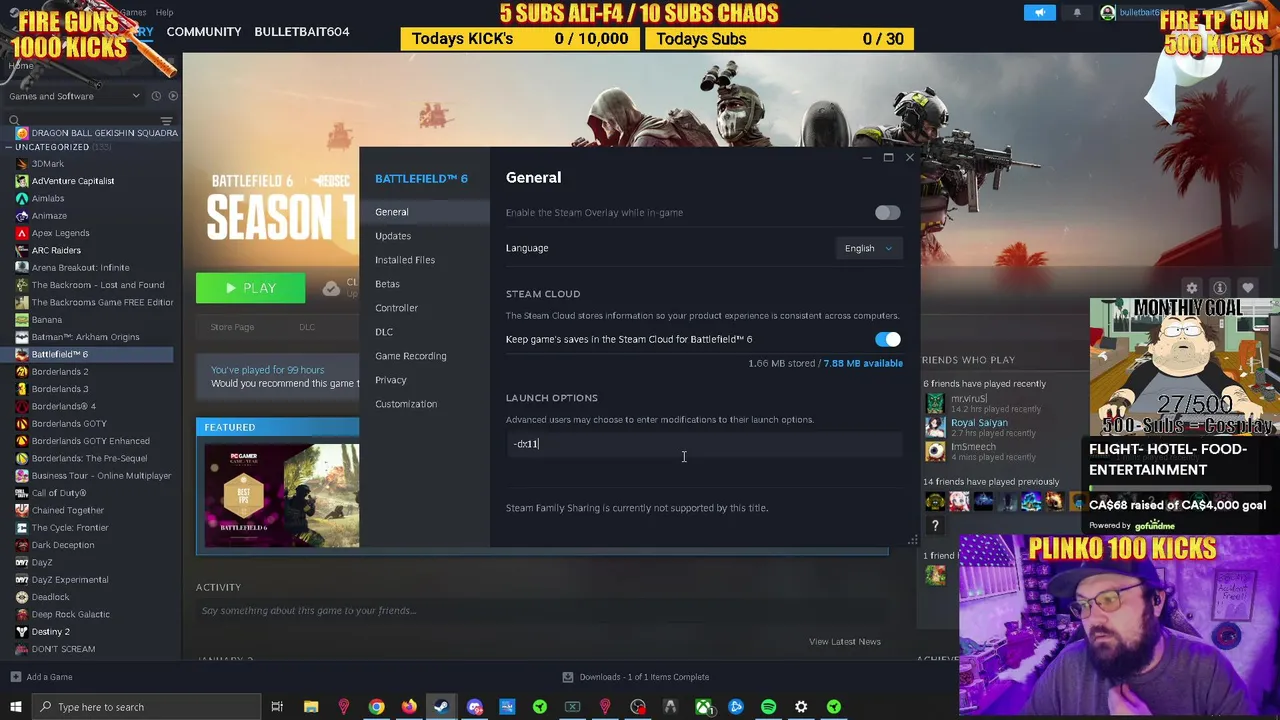Click the Add a Game plus icon
The height and width of the screenshot is (720, 1280).
[x=15, y=677]
